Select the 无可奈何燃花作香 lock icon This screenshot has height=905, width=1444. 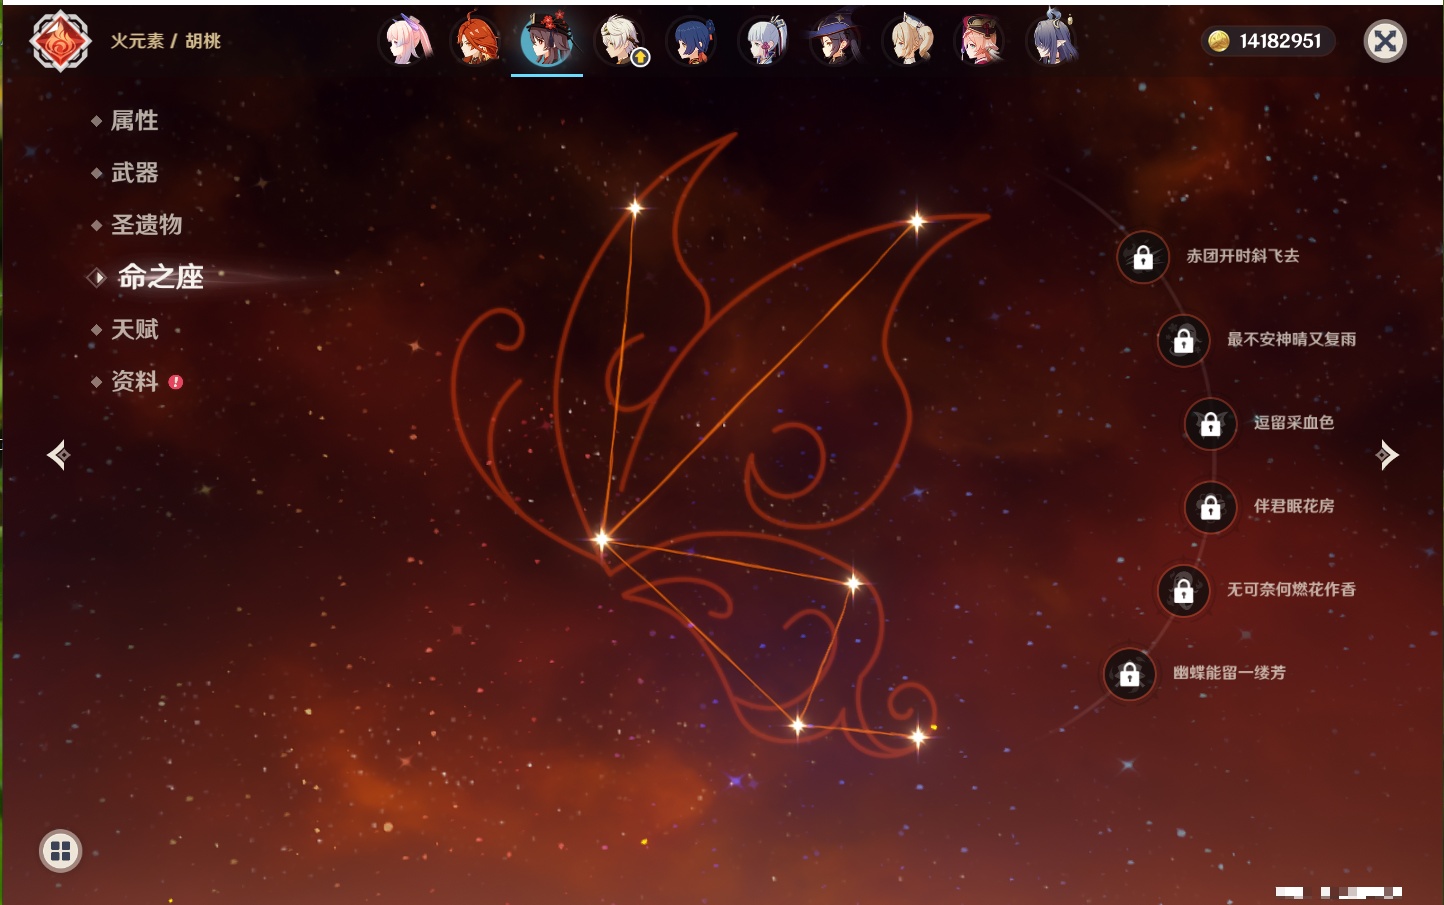[x=1183, y=591]
